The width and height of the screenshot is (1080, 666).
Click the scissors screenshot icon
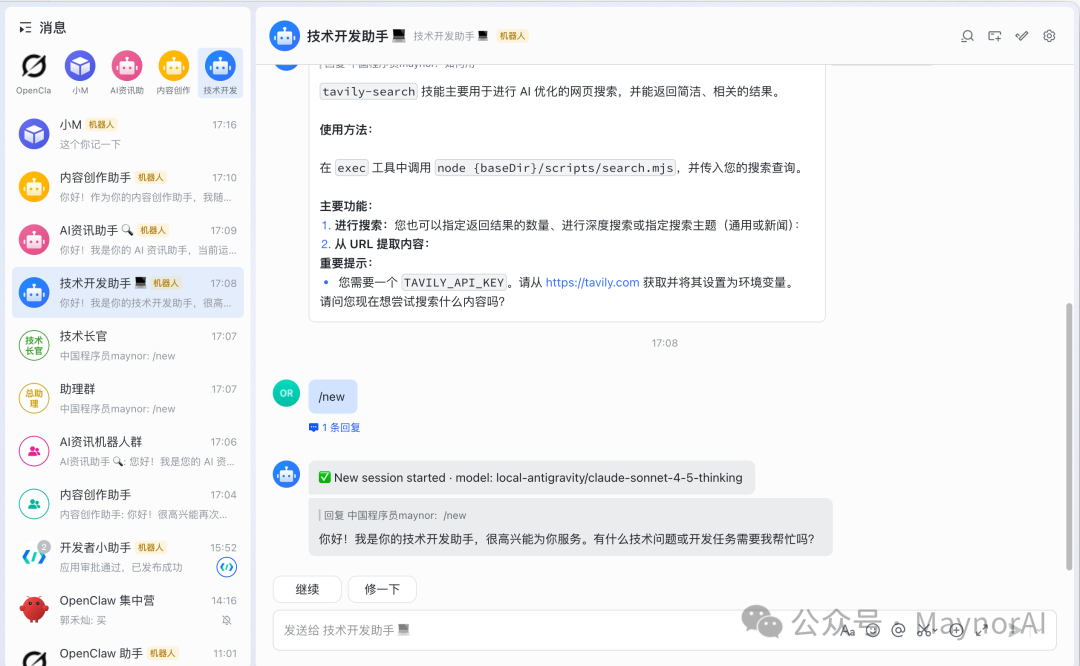[x=924, y=630]
